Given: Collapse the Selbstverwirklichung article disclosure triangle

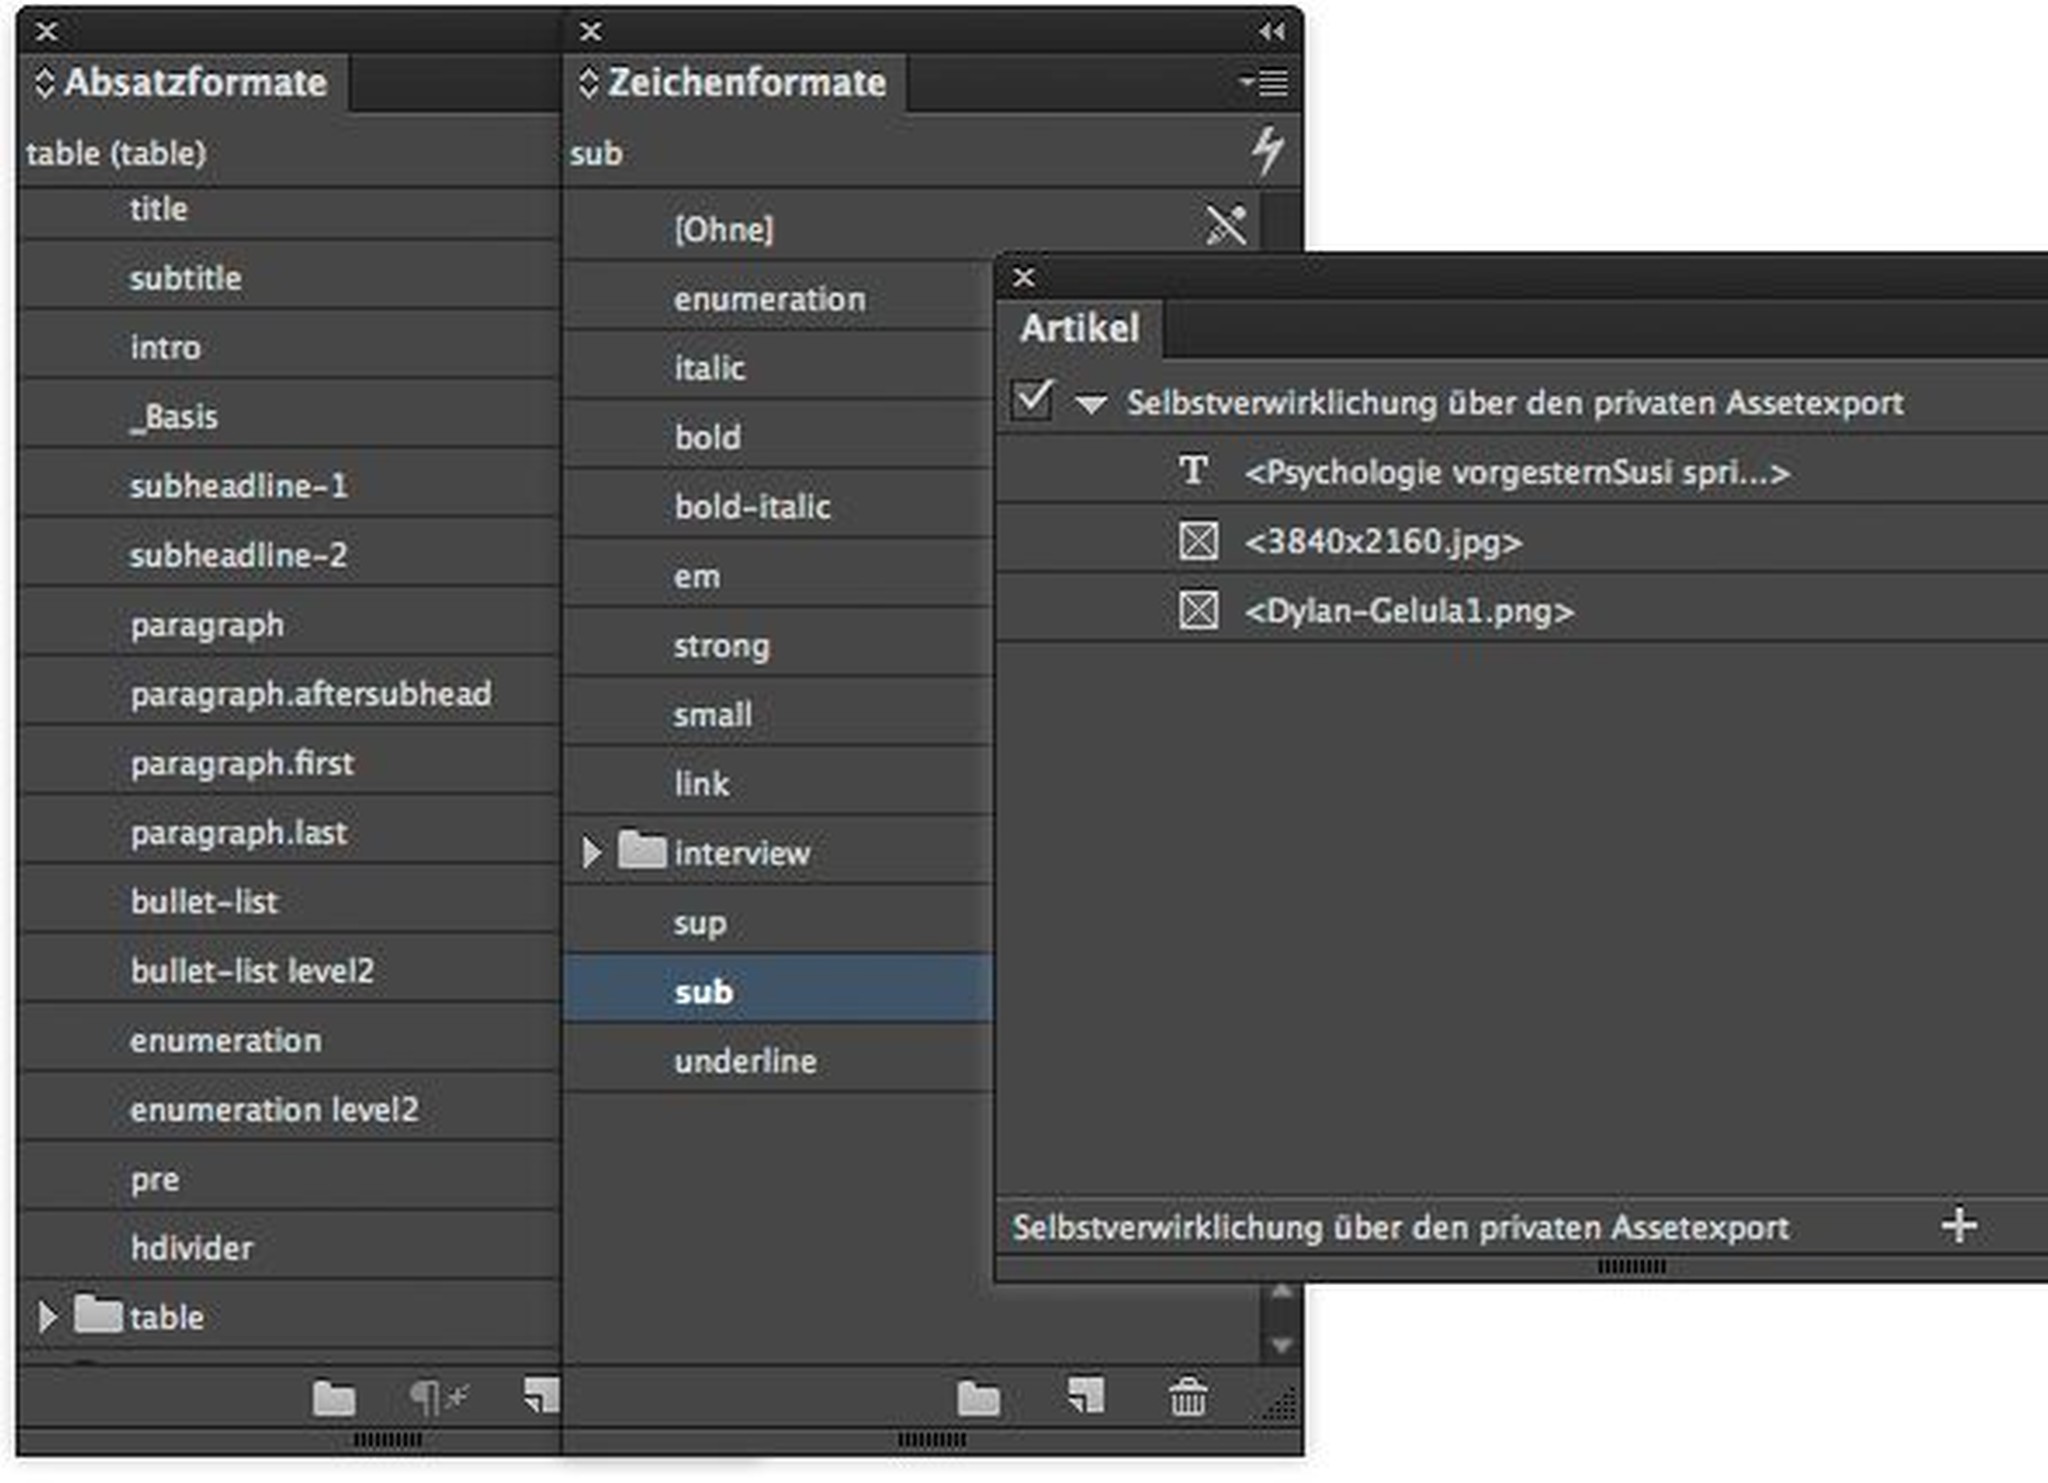Looking at the screenshot, I should pos(1090,404).
